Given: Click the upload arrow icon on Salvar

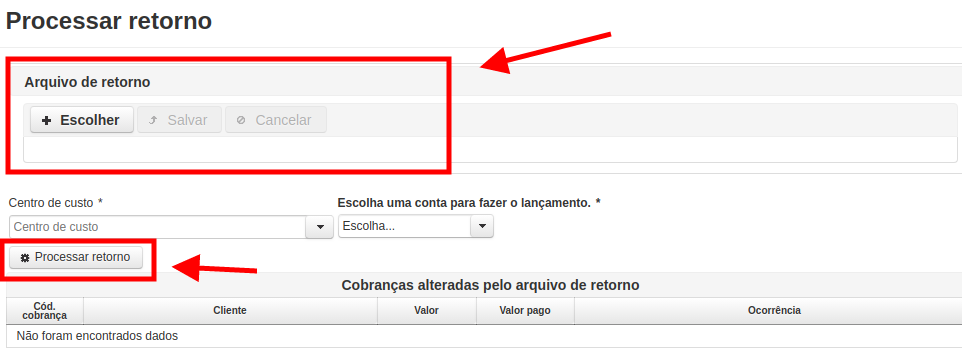Looking at the screenshot, I should click(153, 121).
